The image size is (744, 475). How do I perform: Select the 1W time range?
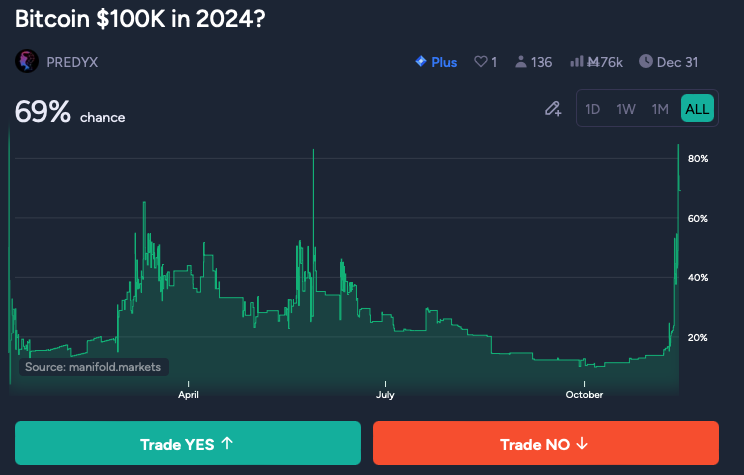tap(626, 109)
